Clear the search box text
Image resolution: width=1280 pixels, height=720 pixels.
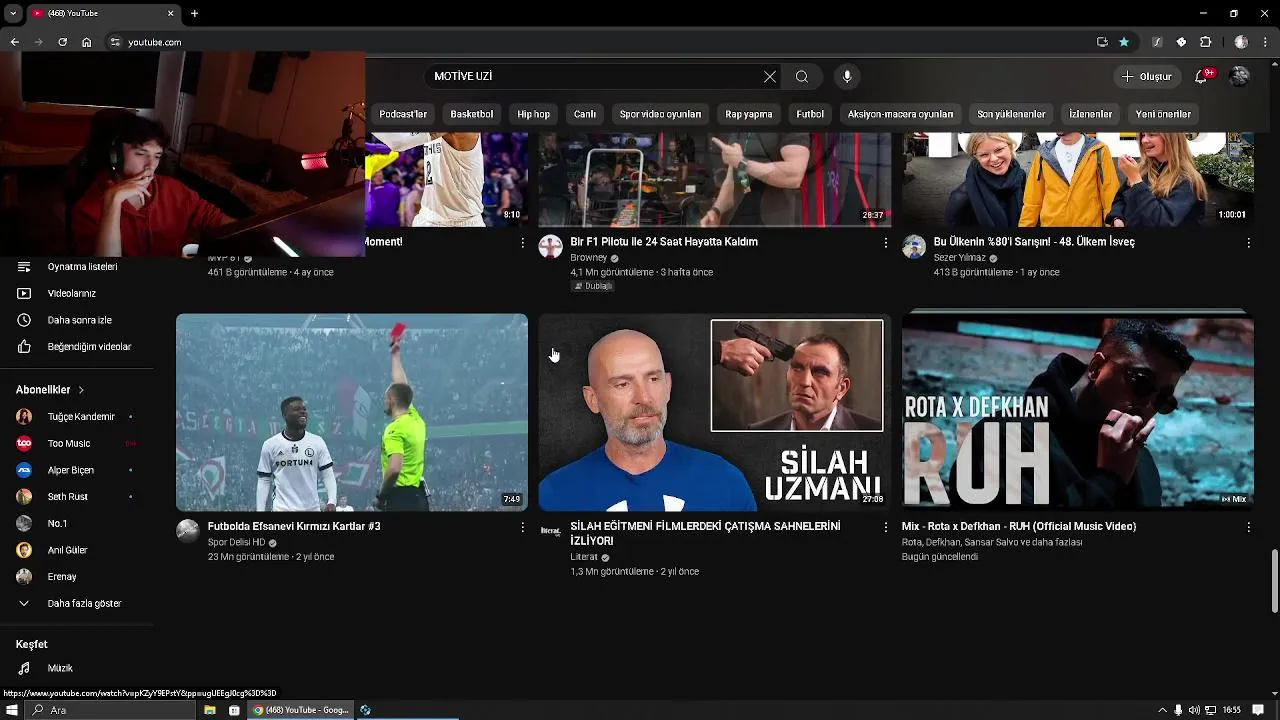(x=770, y=76)
